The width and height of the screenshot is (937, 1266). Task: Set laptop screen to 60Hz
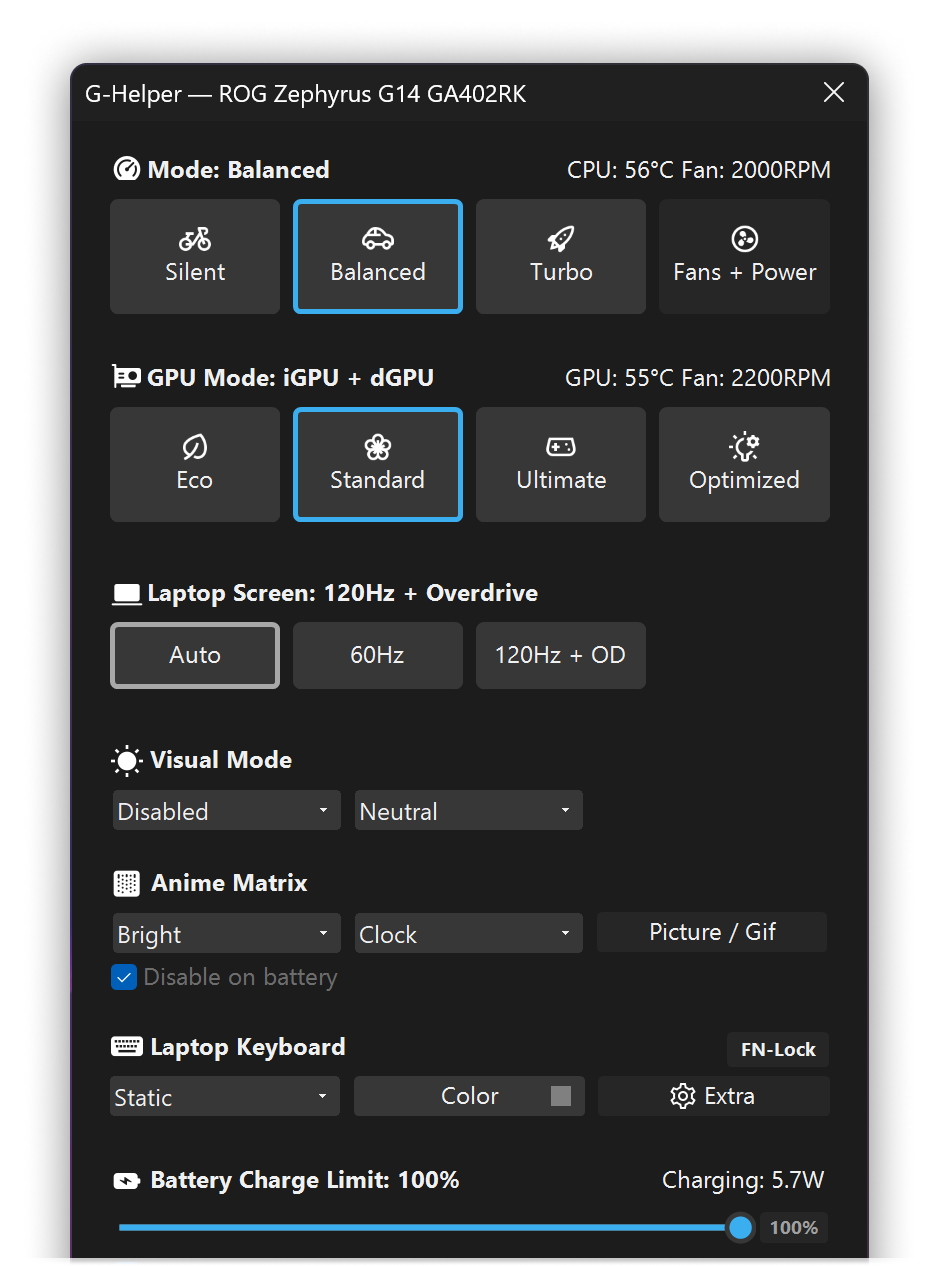[x=378, y=655]
